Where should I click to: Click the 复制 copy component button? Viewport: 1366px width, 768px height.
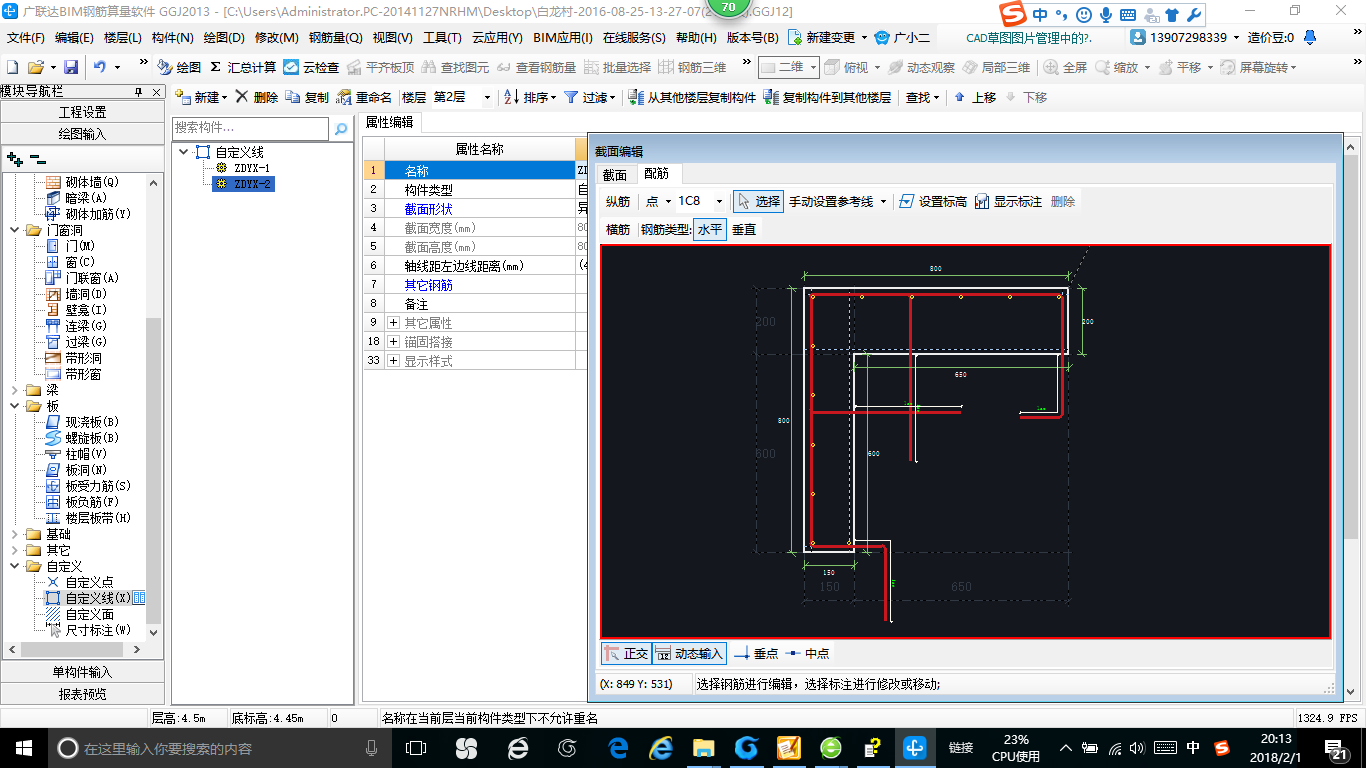[x=307, y=97]
